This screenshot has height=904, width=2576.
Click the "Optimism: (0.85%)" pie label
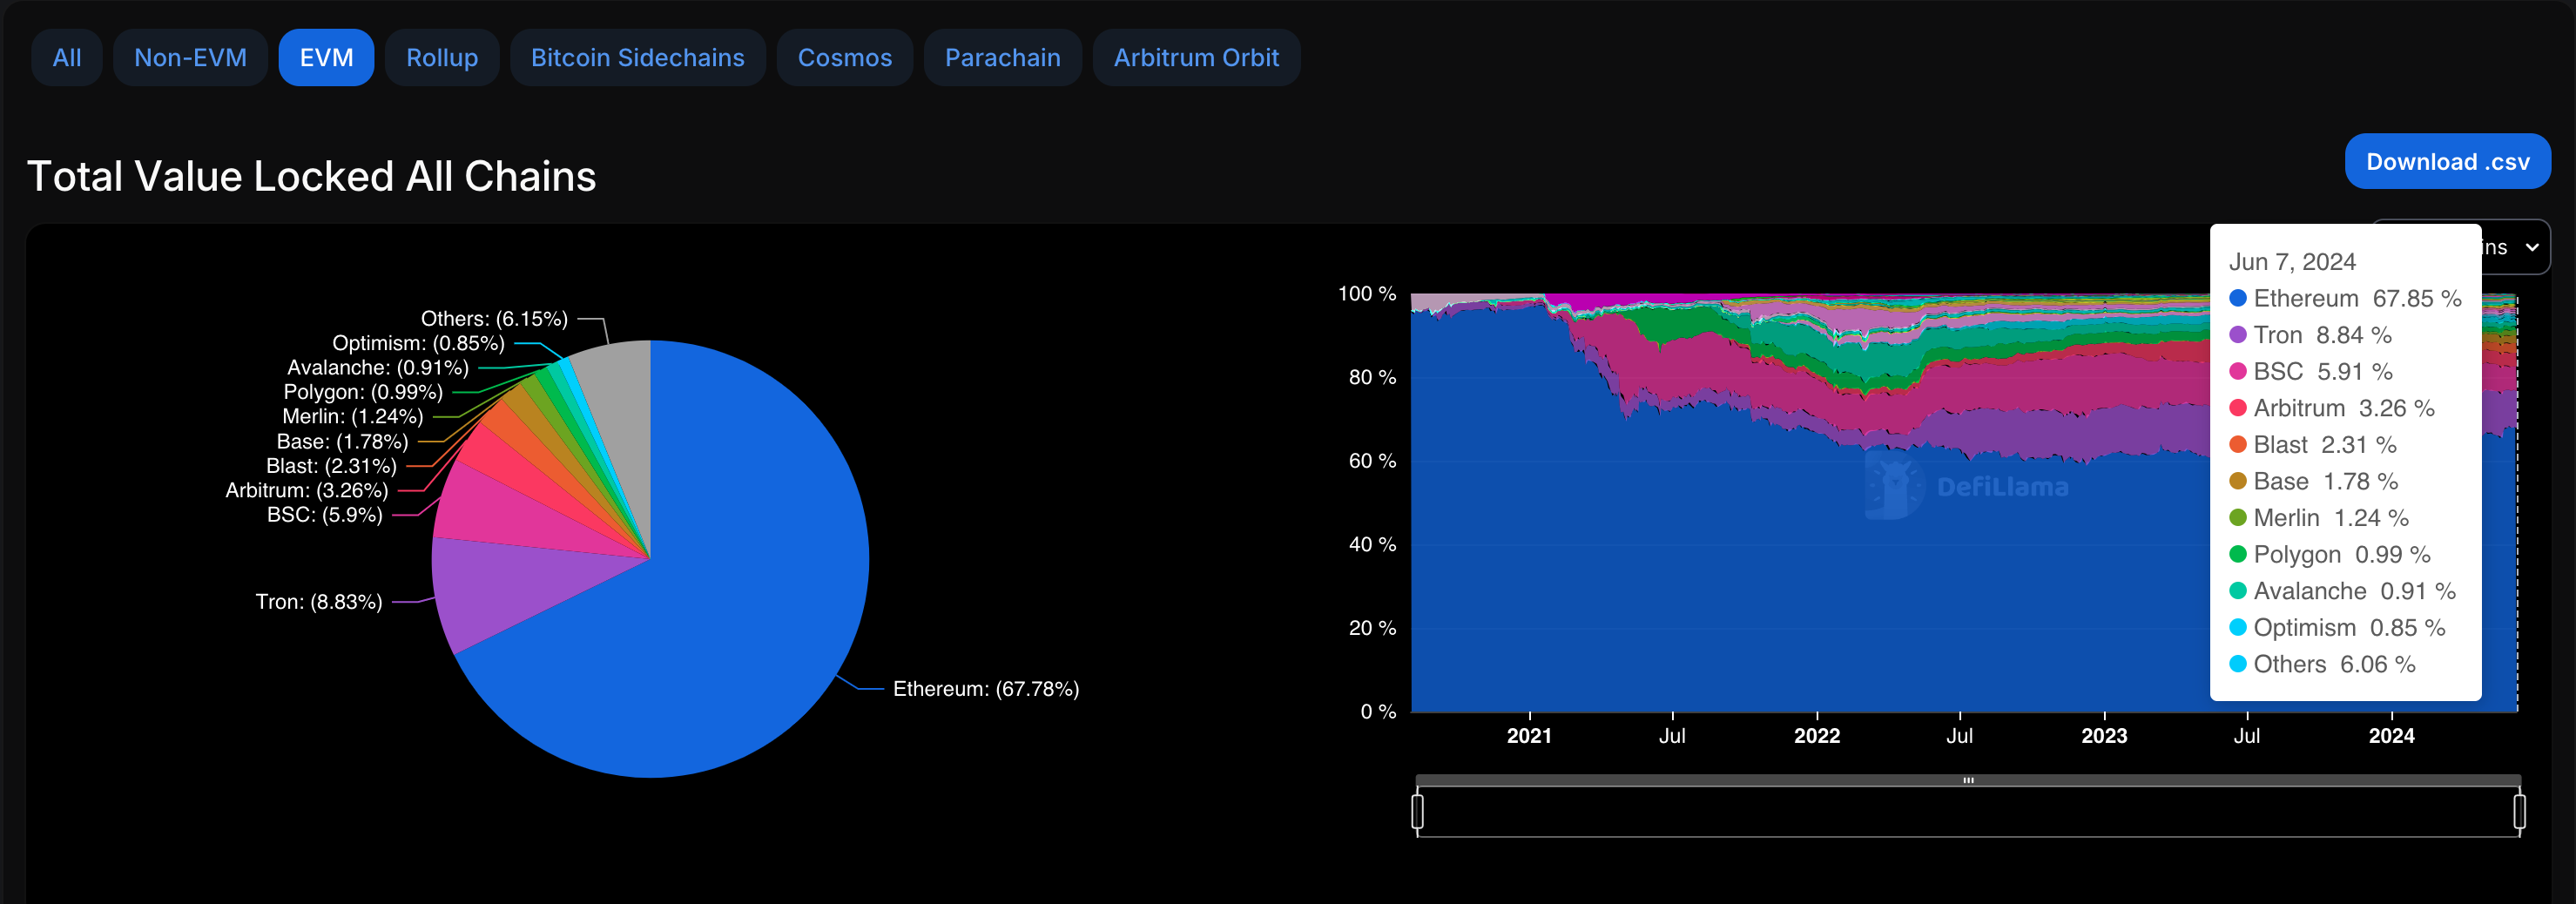[418, 343]
